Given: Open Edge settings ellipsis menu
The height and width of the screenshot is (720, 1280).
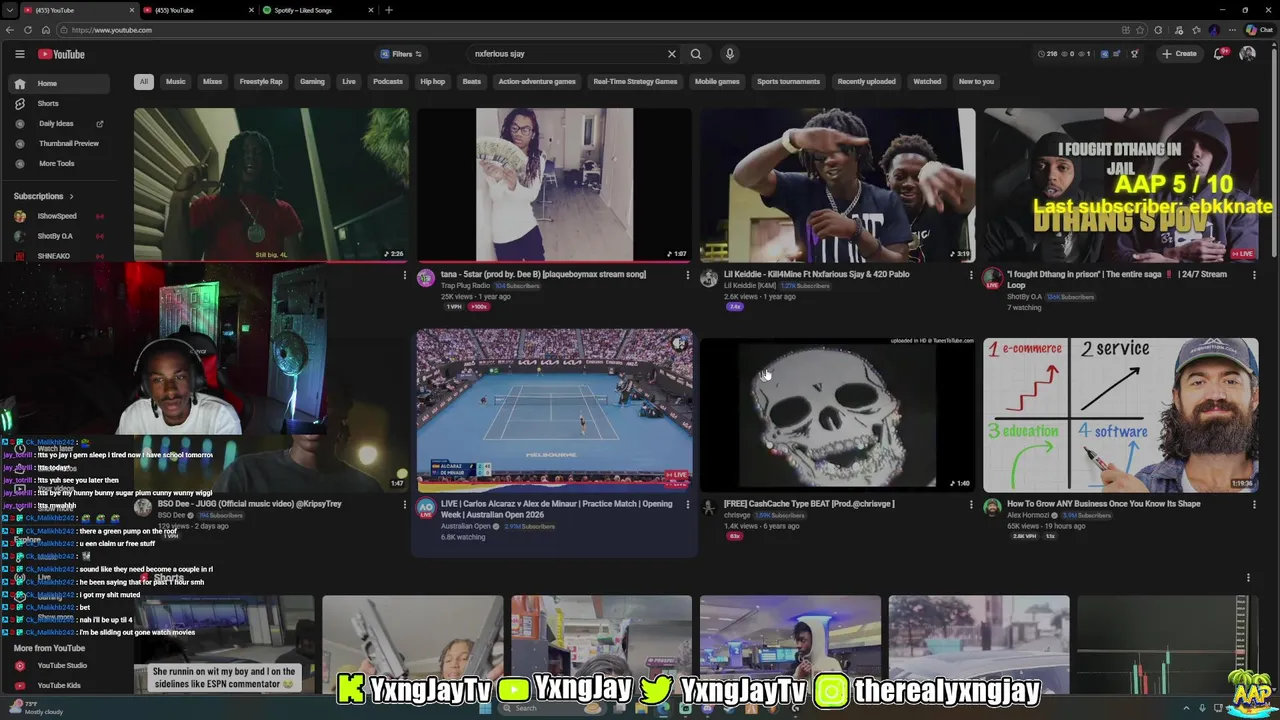Looking at the screenshot, I should [x=1232, y=30].
